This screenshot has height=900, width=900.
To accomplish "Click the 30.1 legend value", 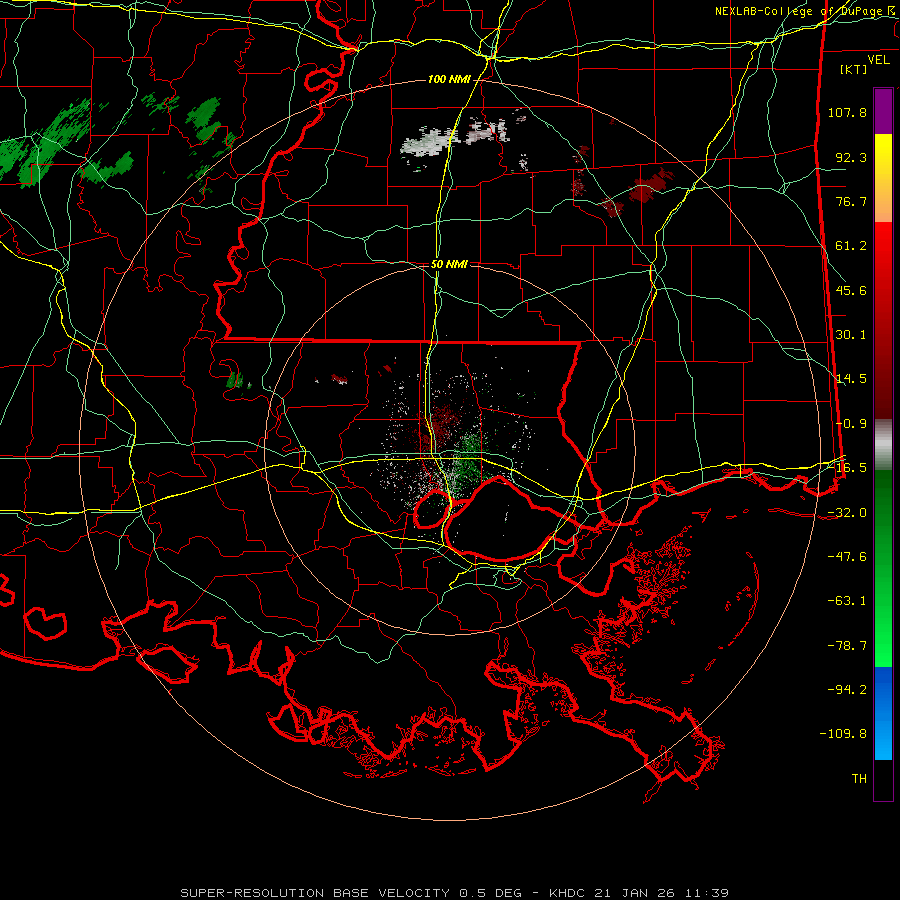I will 851,335.
